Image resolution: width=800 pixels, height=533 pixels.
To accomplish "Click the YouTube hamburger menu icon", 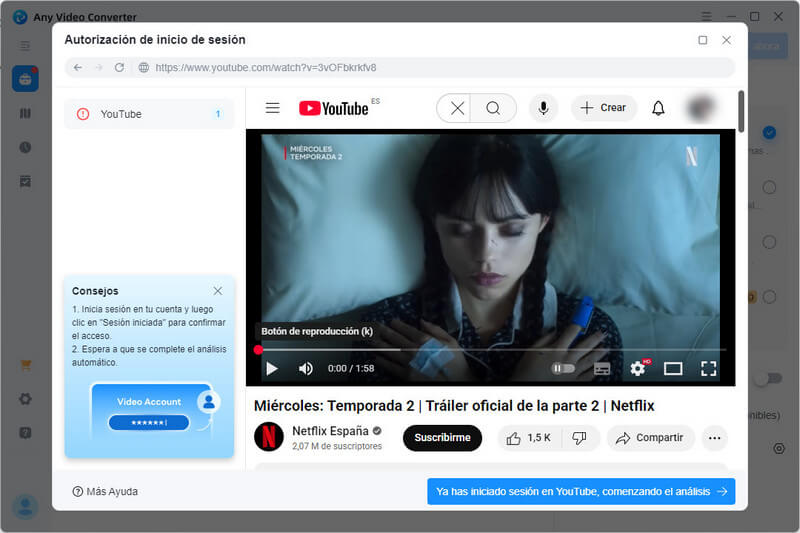I will click(272, 108).
